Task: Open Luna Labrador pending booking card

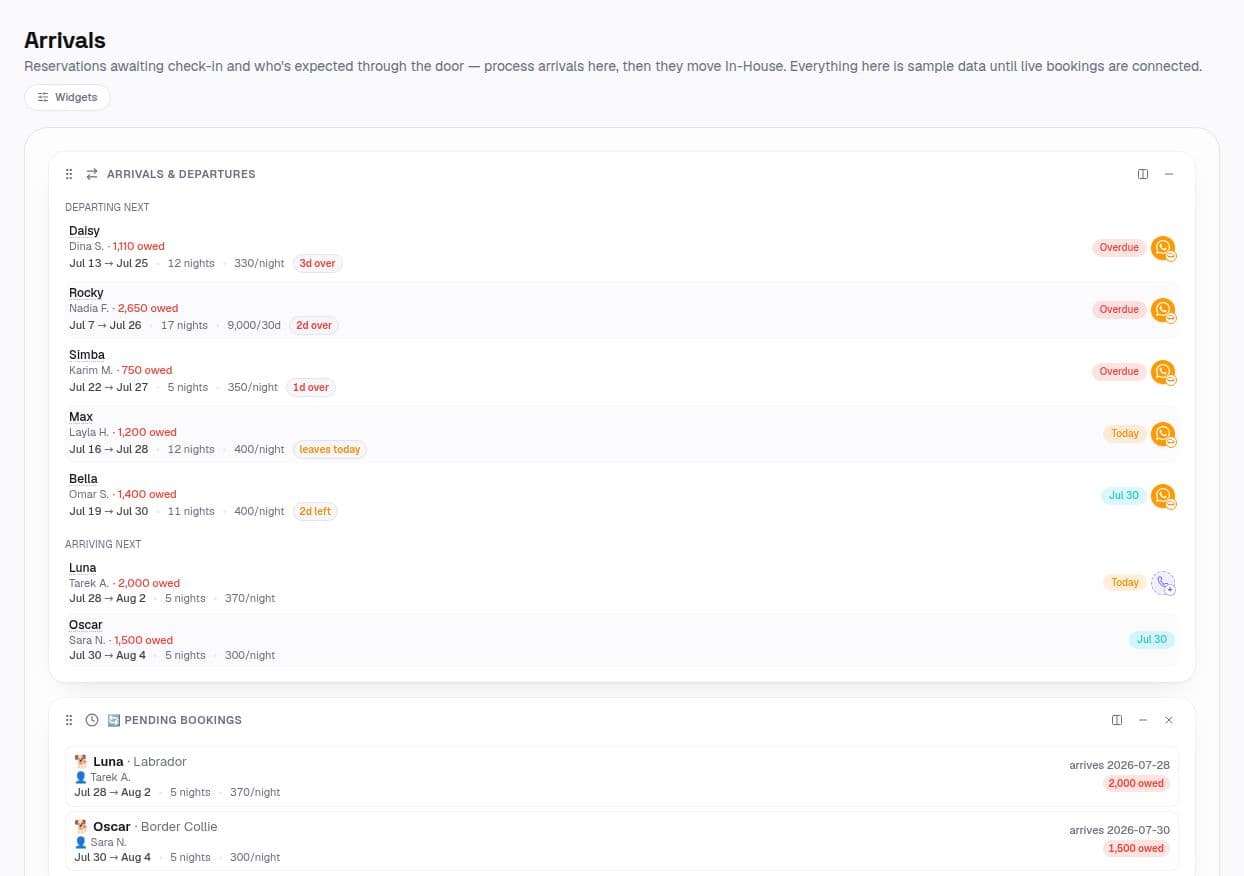Action: (x=621, y=777)
